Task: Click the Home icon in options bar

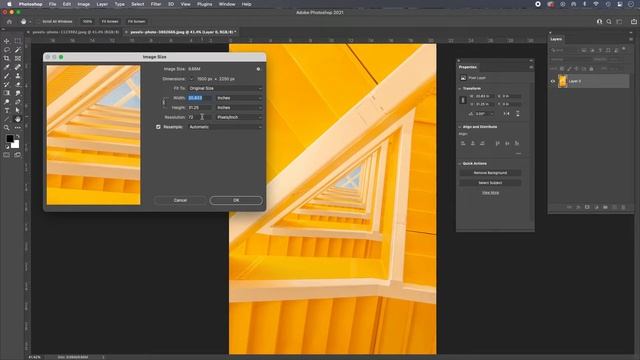Action: click(x=9, y=21)
